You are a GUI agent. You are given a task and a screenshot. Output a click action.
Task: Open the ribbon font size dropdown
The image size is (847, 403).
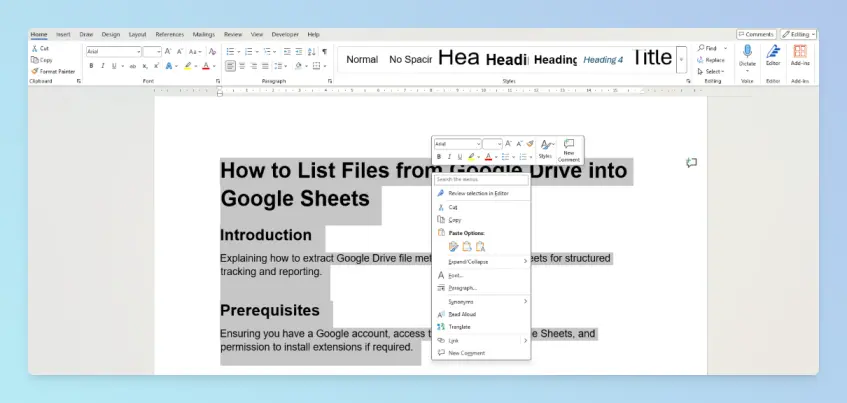click(159, 52)
